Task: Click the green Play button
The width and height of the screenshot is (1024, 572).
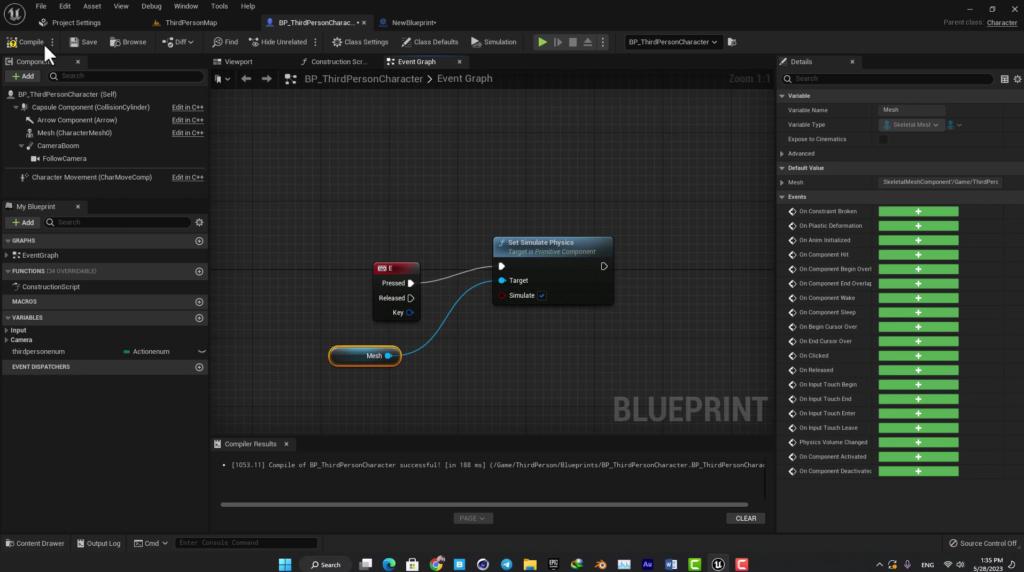Action: pos(542,42)
